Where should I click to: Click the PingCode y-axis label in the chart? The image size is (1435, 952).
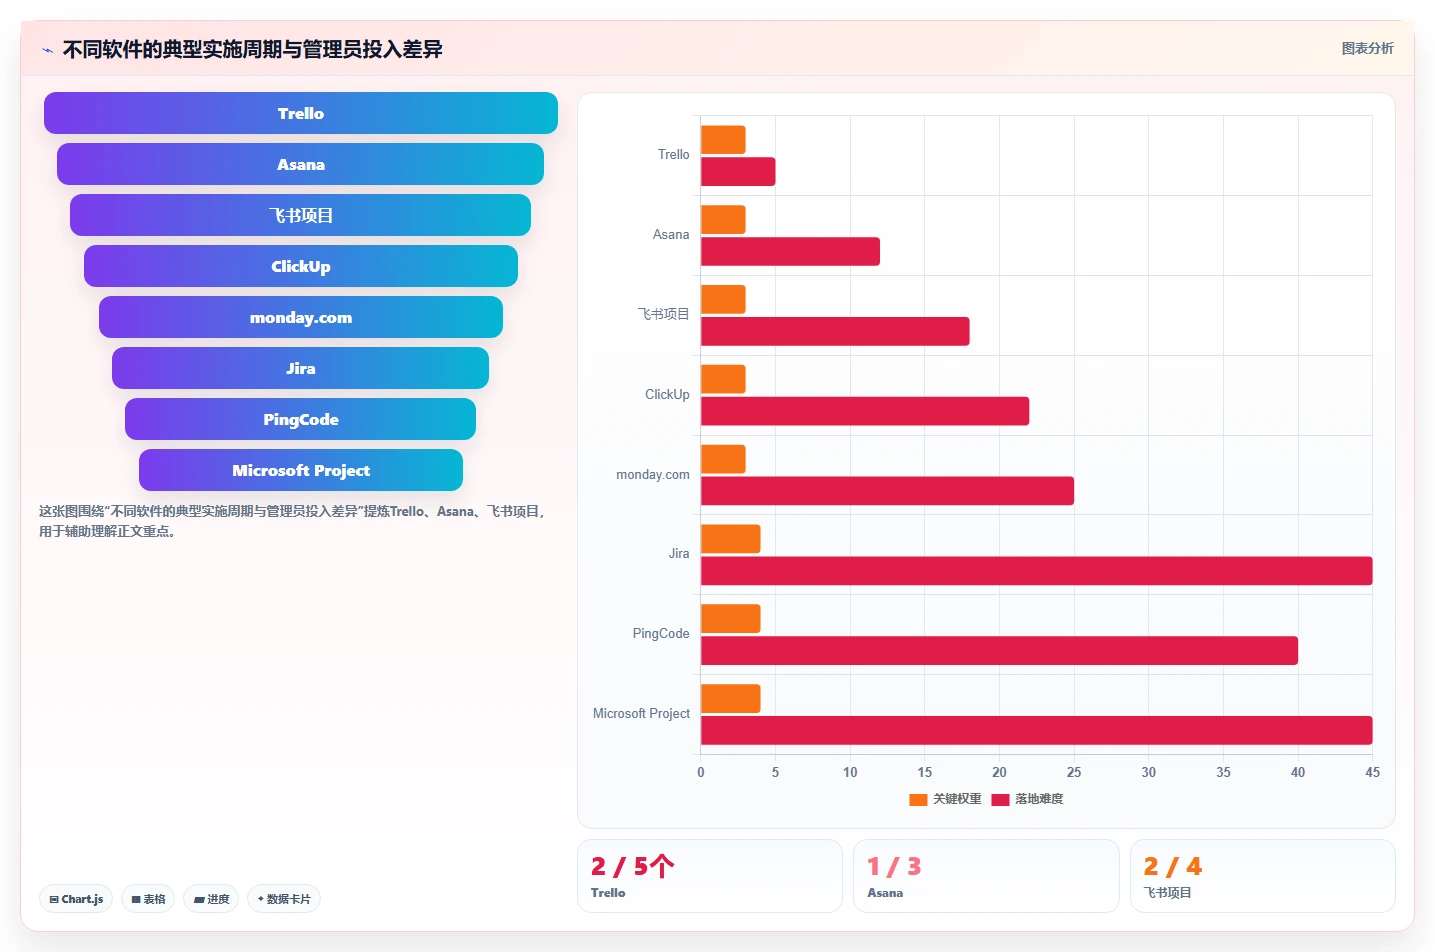tap(661, 634)
